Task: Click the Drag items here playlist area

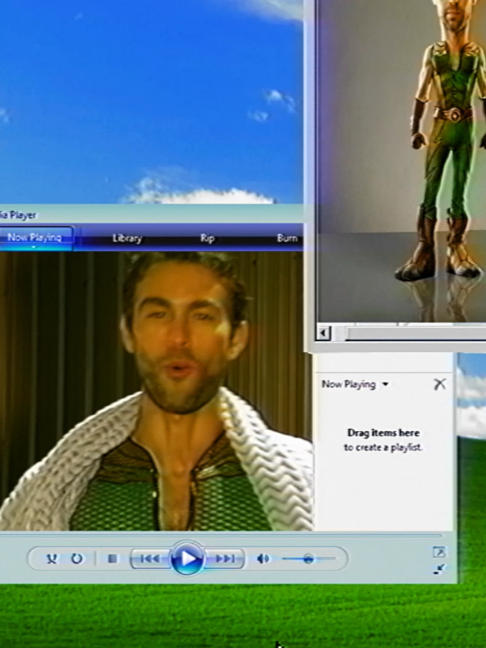Action: tap(383, 440)
